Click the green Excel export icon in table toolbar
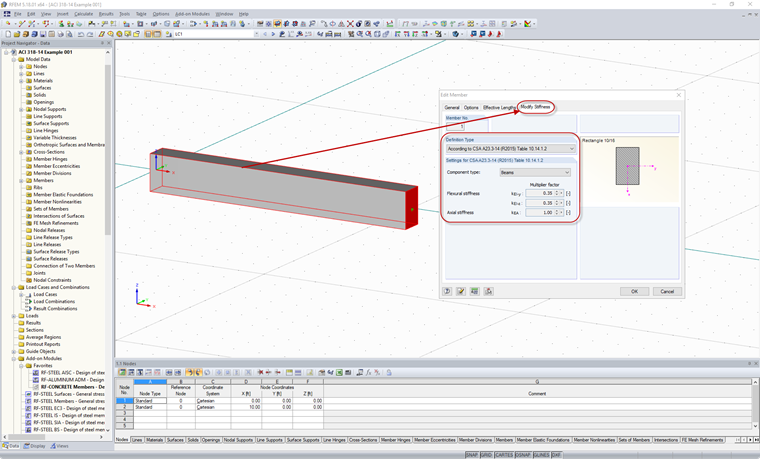760x459 pixels. [339, 372]
